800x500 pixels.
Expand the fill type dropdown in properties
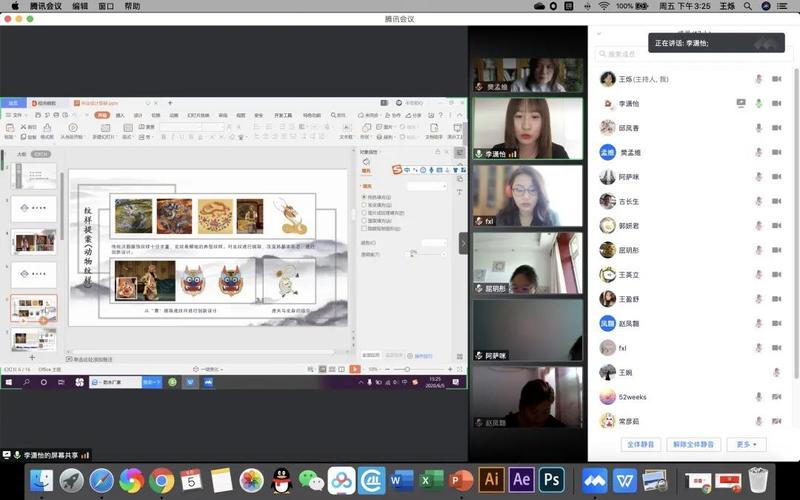(x=426, y=186)
